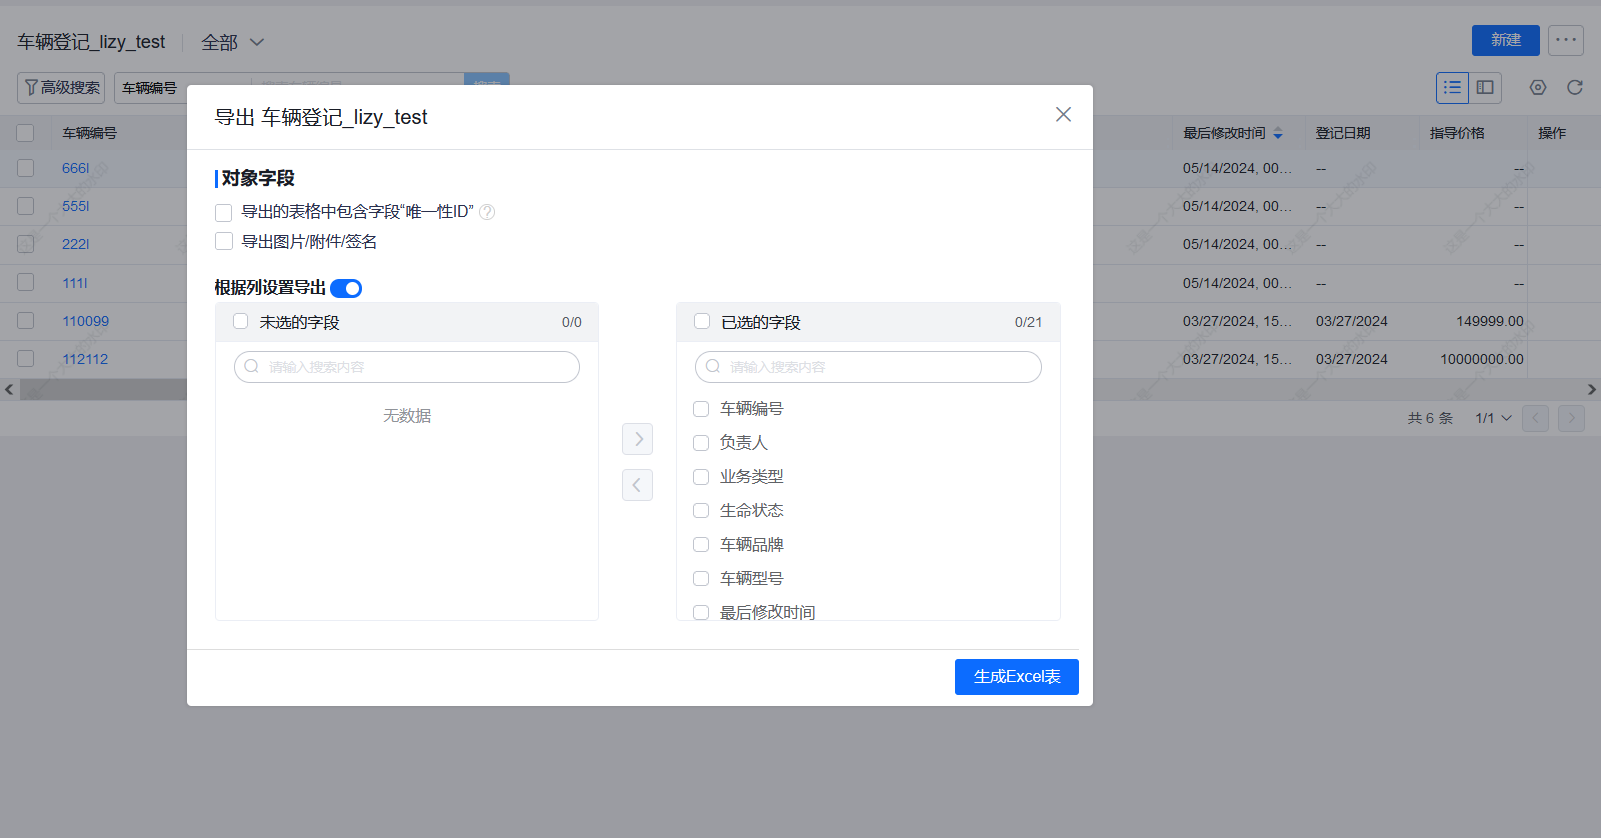This screenshot has height=838, width=1601.
Task: Select all in 未选的字段 list
Action: (x=240, y=321)
